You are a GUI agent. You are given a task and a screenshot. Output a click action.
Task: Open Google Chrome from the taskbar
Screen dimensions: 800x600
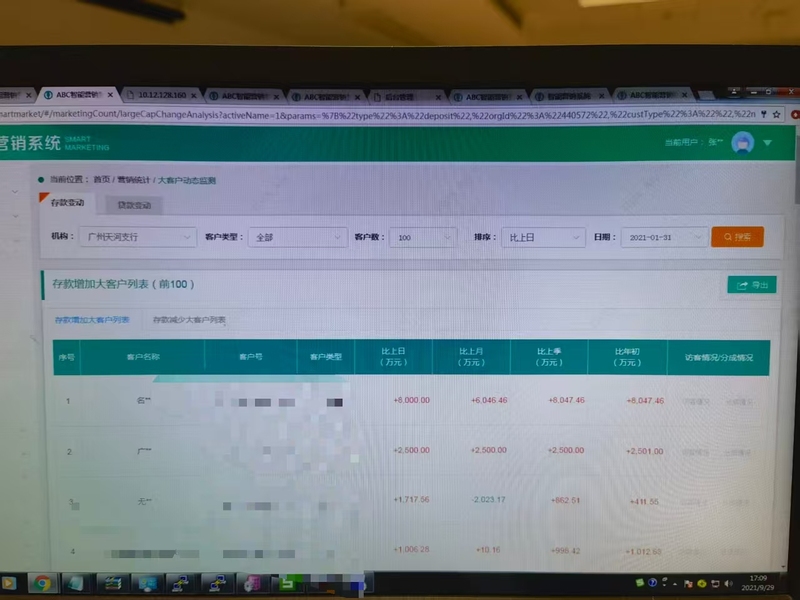click(x=42, y=583)
